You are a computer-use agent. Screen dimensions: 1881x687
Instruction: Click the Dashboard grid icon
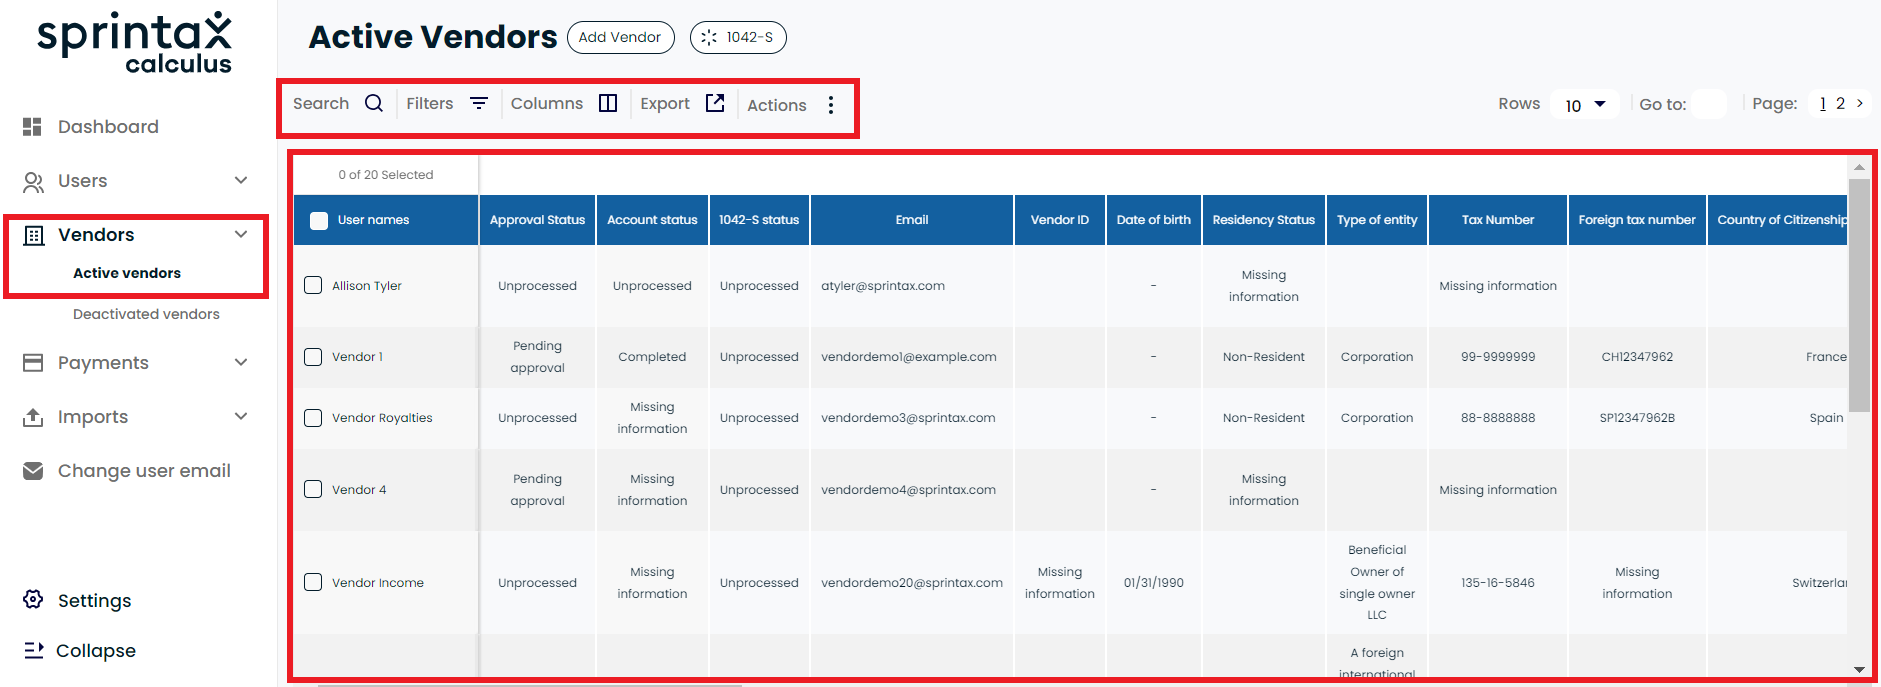tap(33, 127)
